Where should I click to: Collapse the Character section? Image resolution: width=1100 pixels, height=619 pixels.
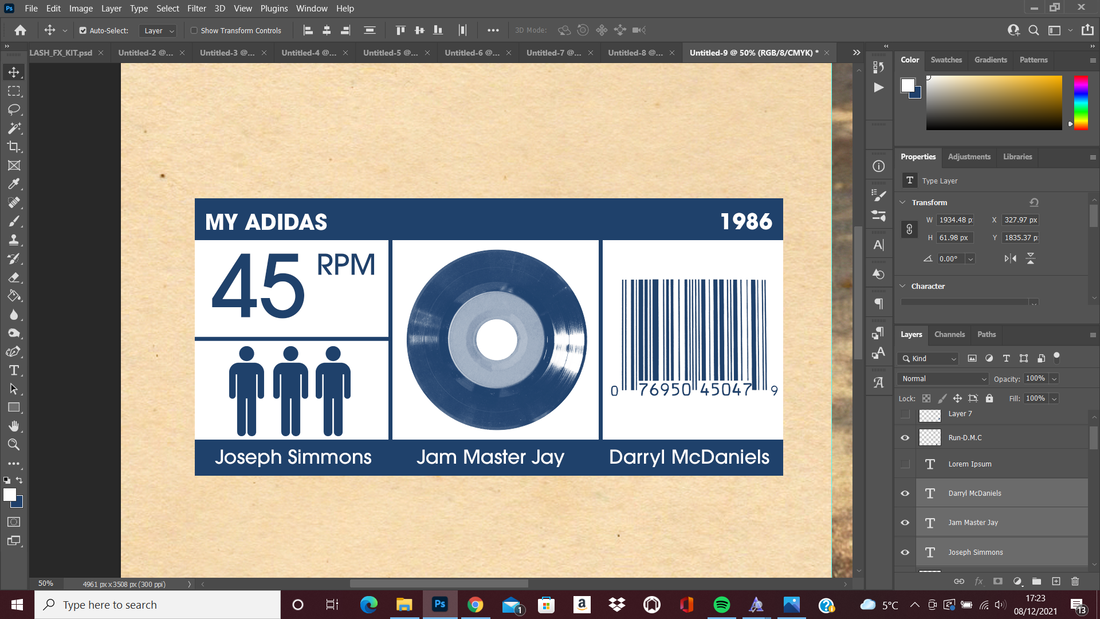(x=903, y=286)
